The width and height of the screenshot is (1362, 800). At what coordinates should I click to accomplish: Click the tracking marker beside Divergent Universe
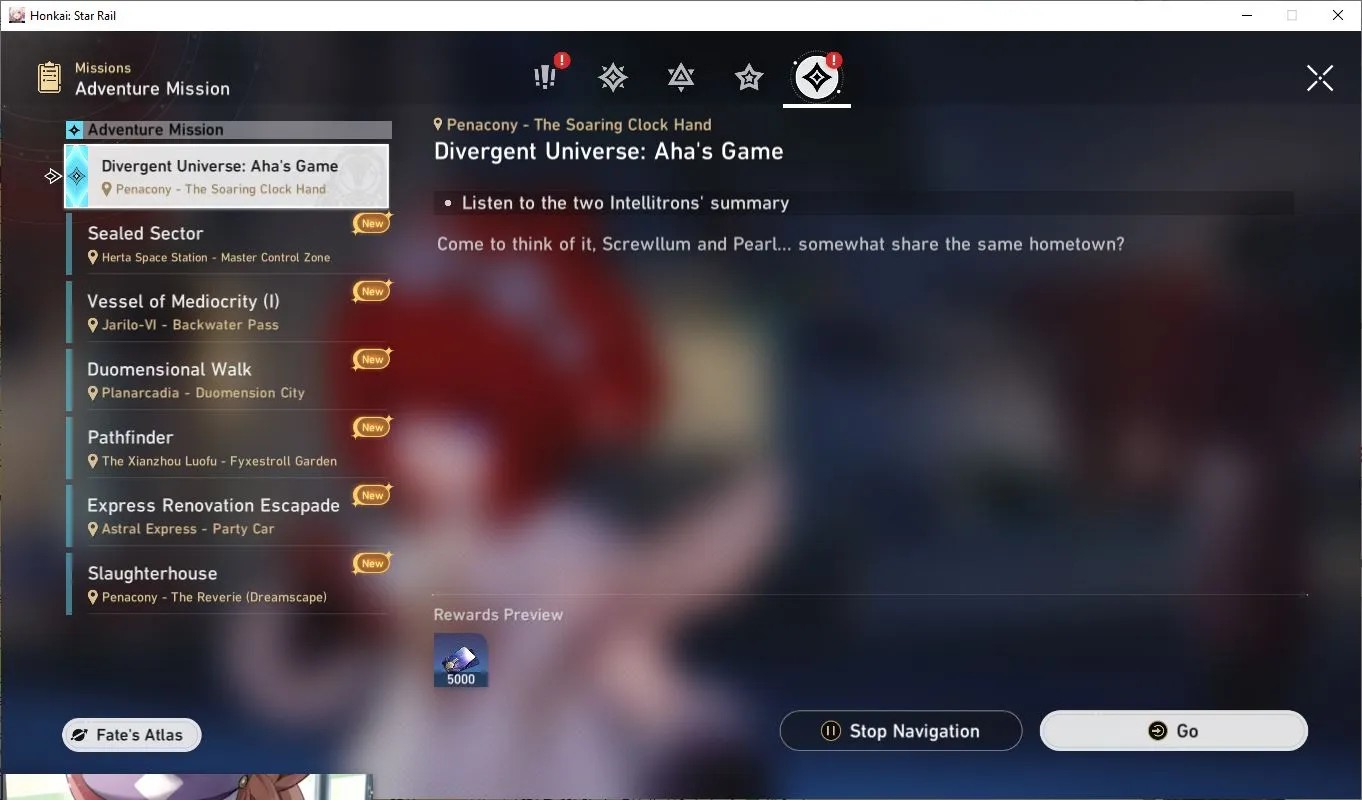click(x=53, y=176)
